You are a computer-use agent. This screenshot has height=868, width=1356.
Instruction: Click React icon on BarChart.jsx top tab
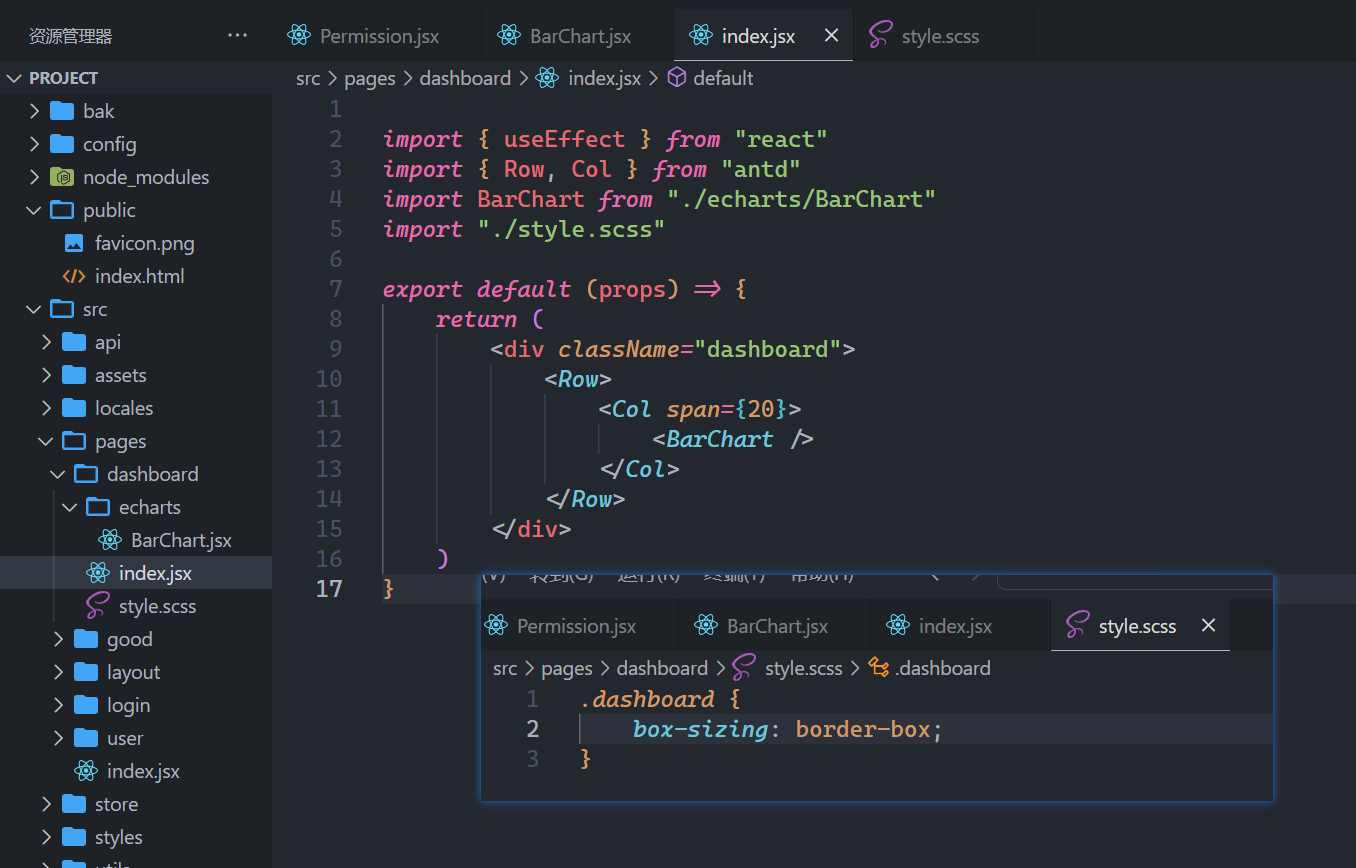pos(509,35)
